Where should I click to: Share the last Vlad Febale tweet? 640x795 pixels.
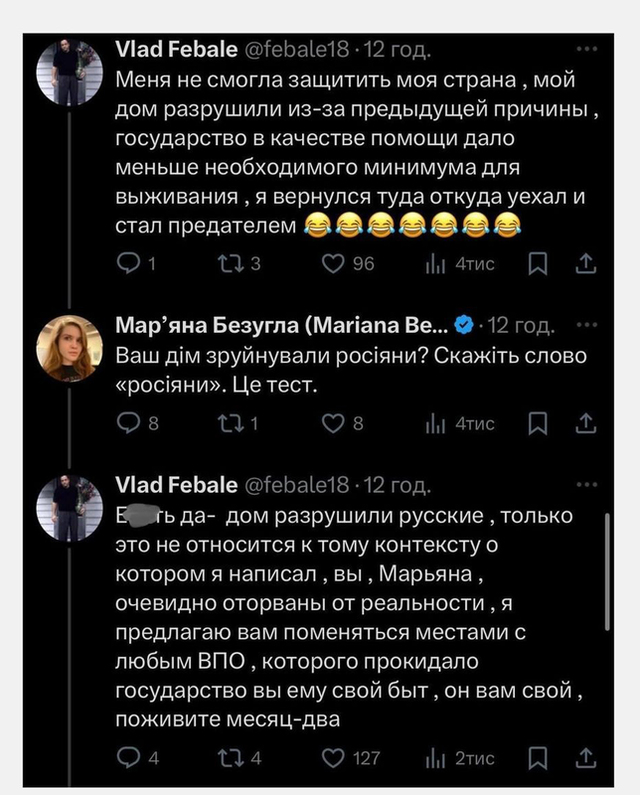[588, 757]
